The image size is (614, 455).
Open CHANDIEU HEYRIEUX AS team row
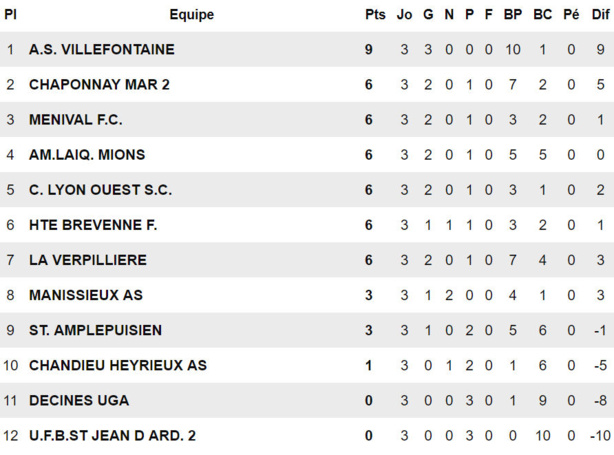(x=117, y=365)
